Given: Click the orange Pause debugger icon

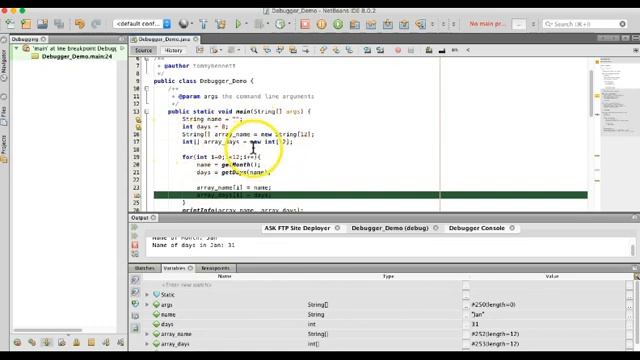Looking at the screenshot, I should pyautogui.click(x=322, y=24).
